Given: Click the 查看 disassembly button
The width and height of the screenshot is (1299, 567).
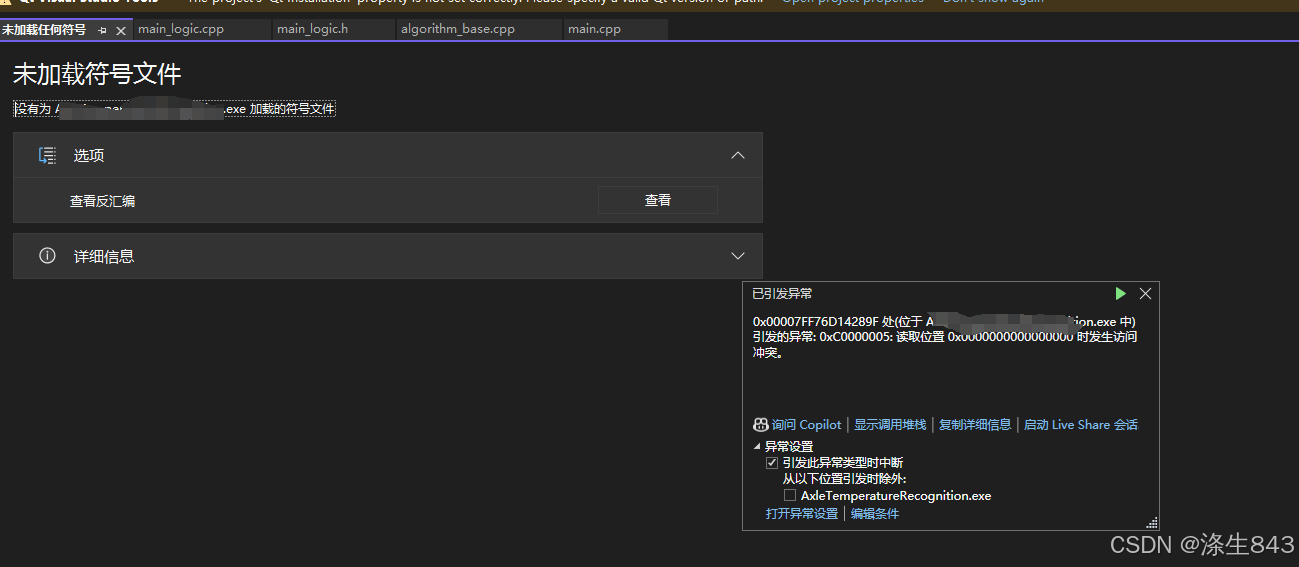Looking at the screenshot, I should click(658, 200).
